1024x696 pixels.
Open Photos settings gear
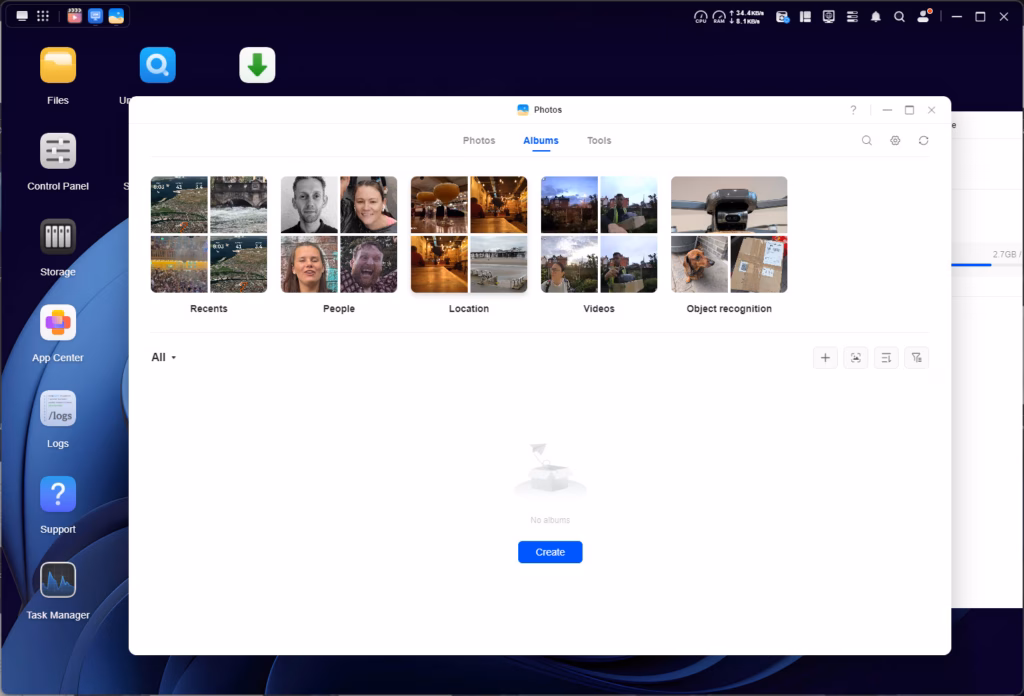[x=895, y=141]
